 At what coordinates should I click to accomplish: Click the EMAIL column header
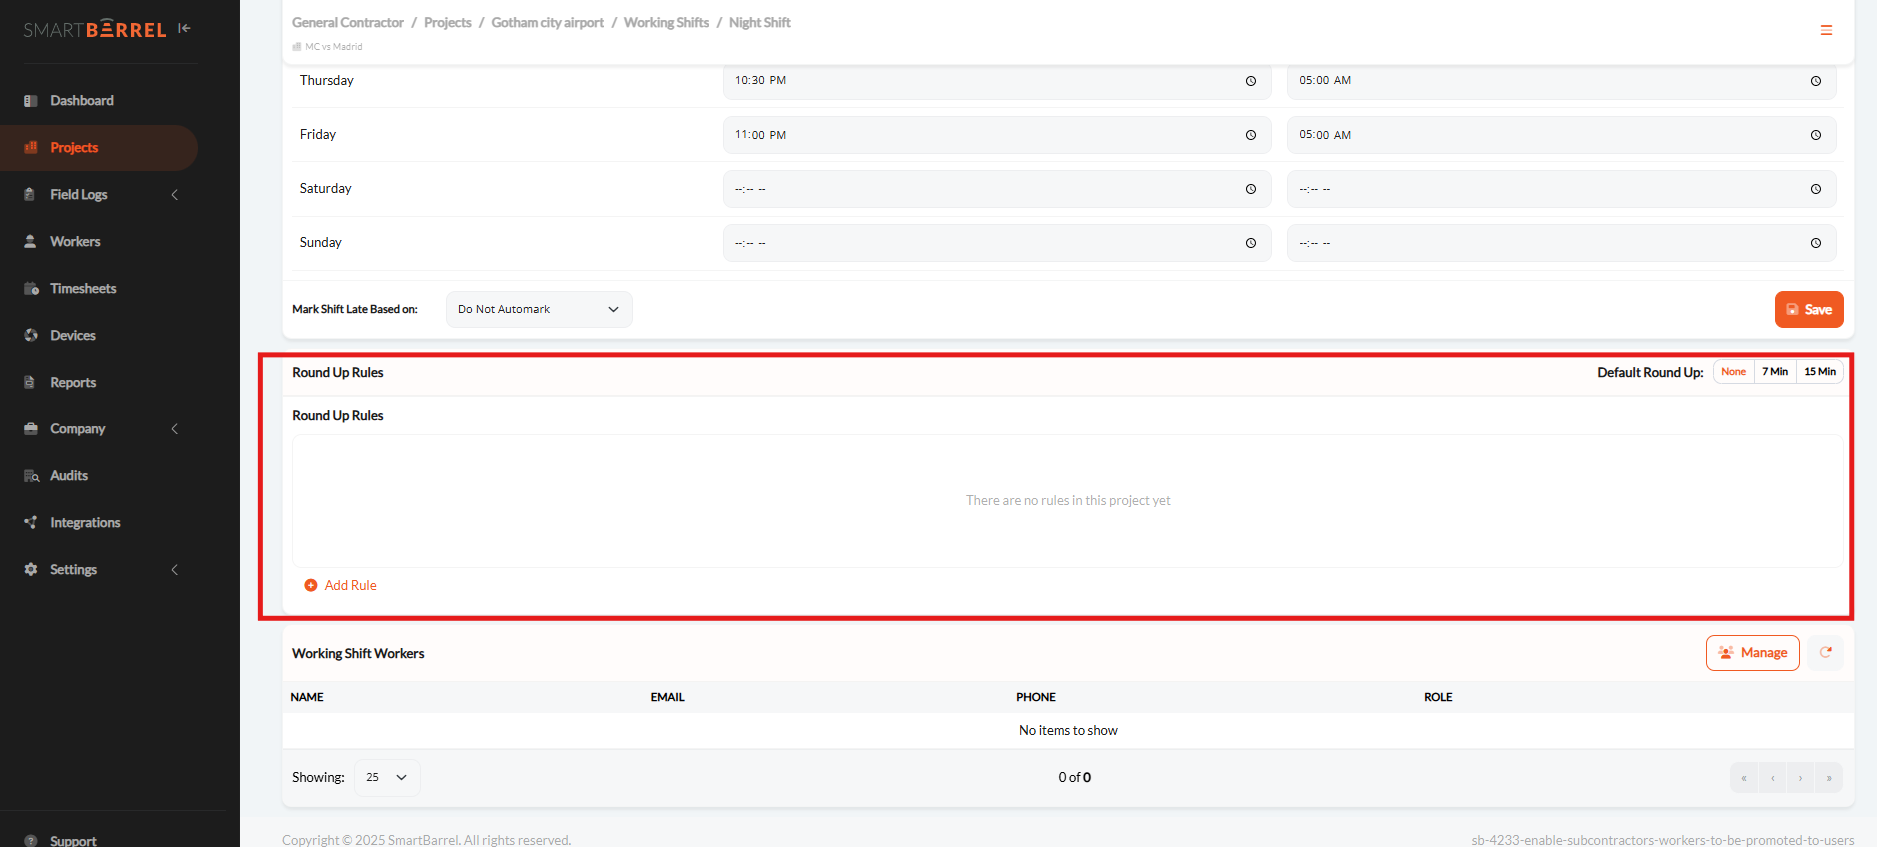667,698
